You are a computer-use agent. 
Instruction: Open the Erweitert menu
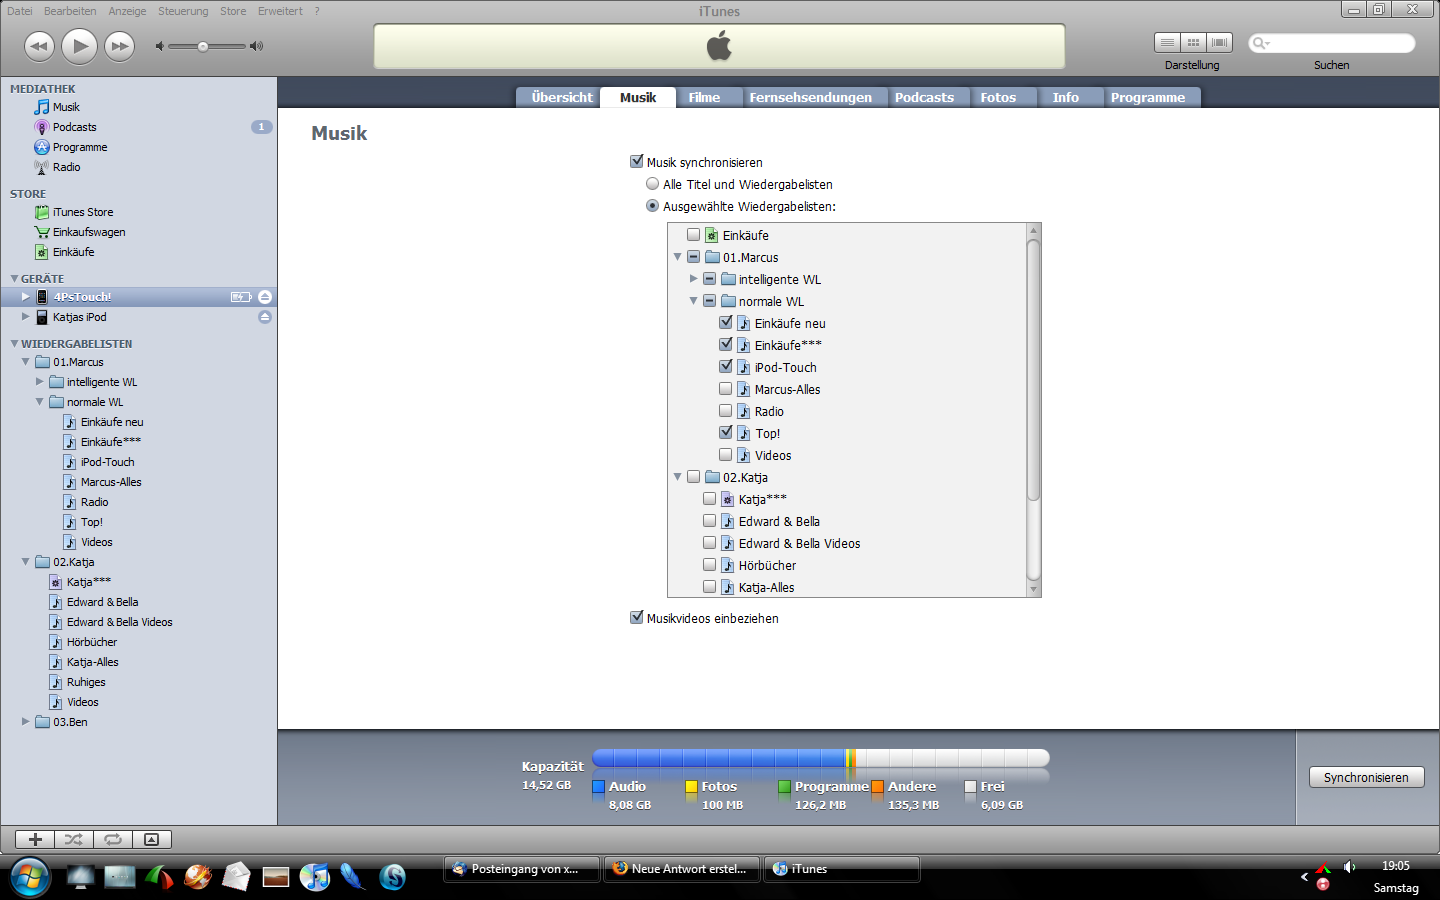pyautogui.click(x=280, y=11)
